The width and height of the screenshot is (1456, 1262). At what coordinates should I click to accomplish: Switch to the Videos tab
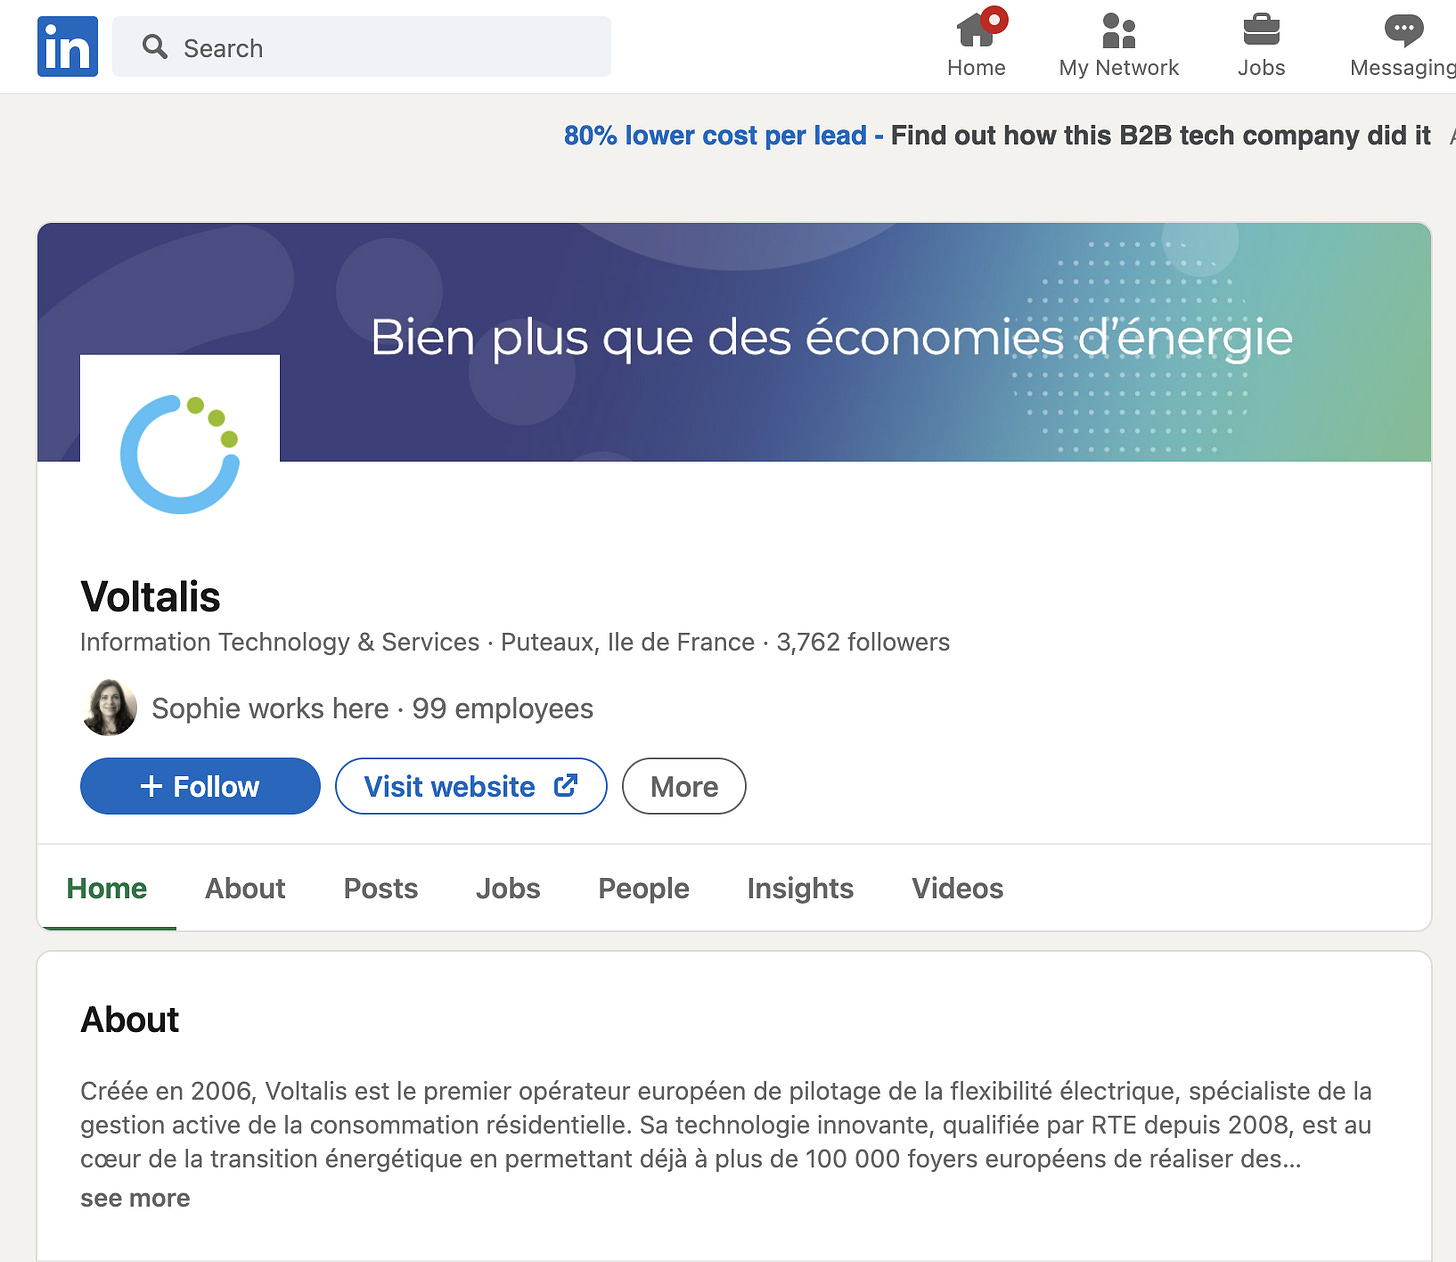[957, 888]
